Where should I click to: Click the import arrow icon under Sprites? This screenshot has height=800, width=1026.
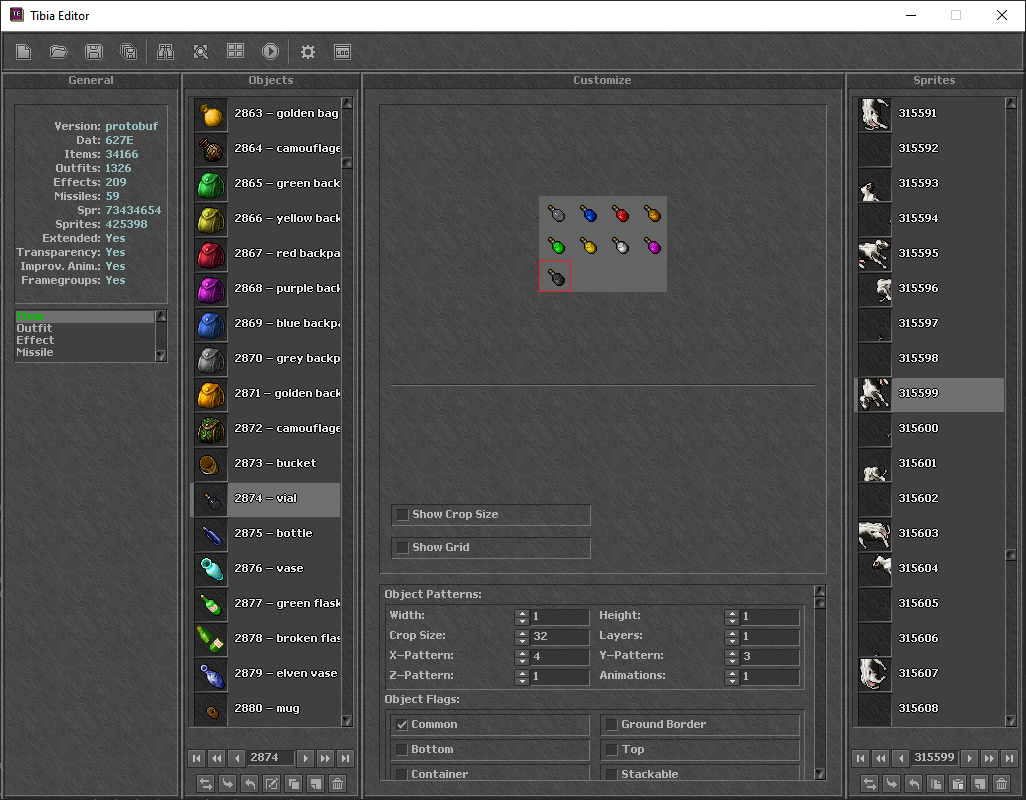click(x=892, y=784)
